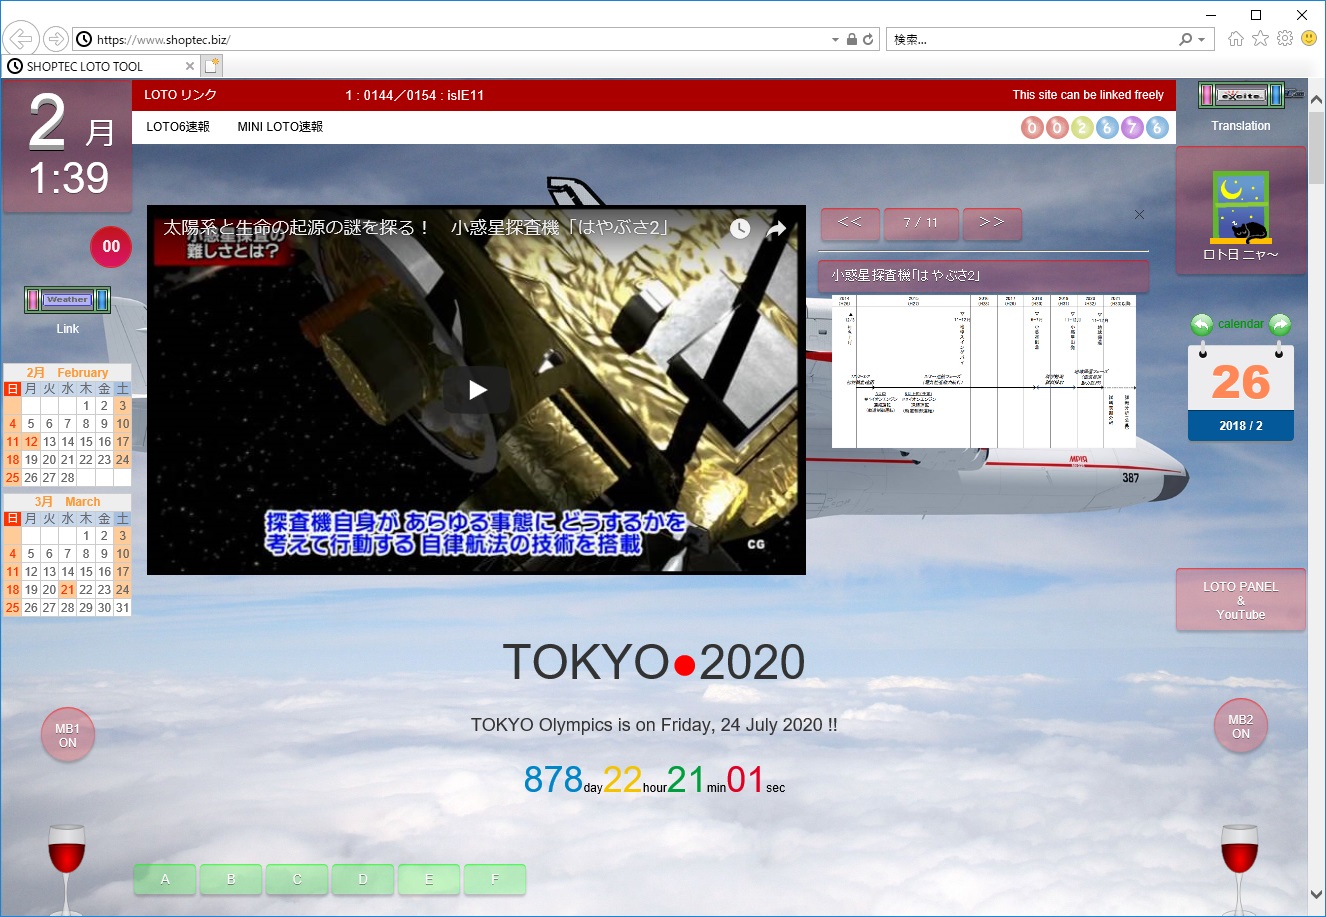Click the purple lotto ball numbered 7
1326x917 pixels.
[1132, 127]
